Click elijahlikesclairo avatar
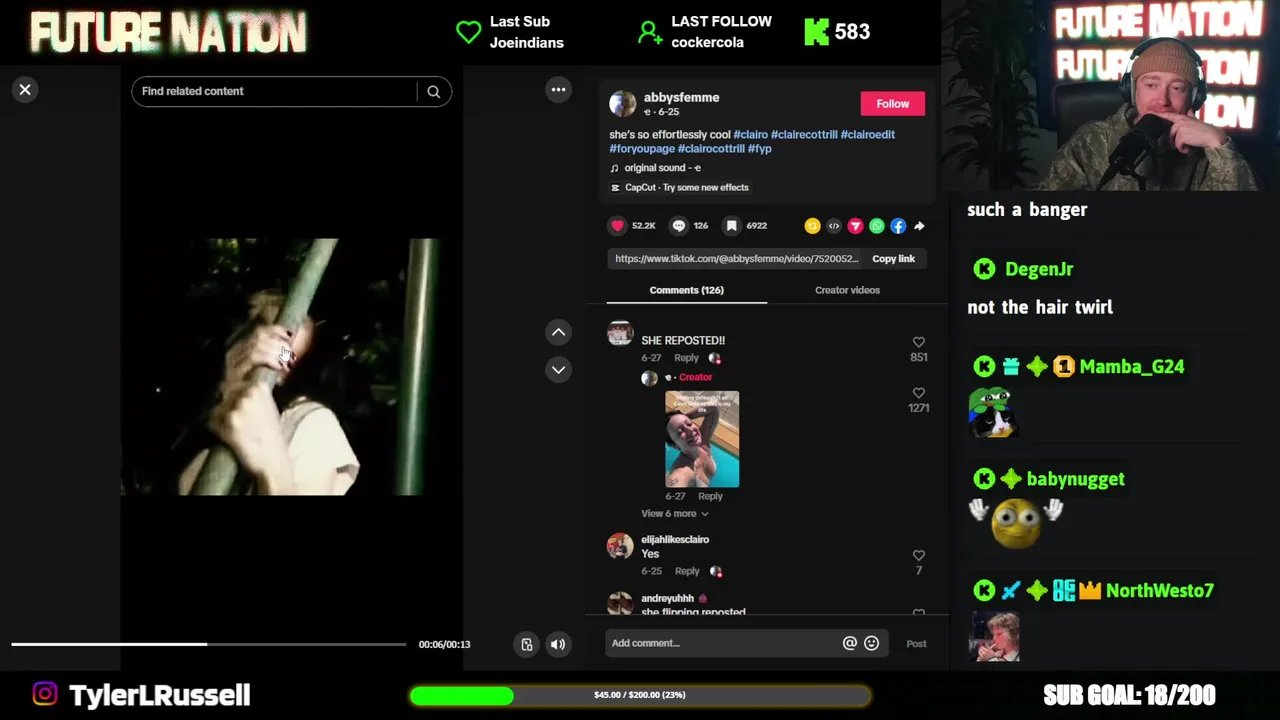Screen dimensions: 1280x720 point(620,545)
